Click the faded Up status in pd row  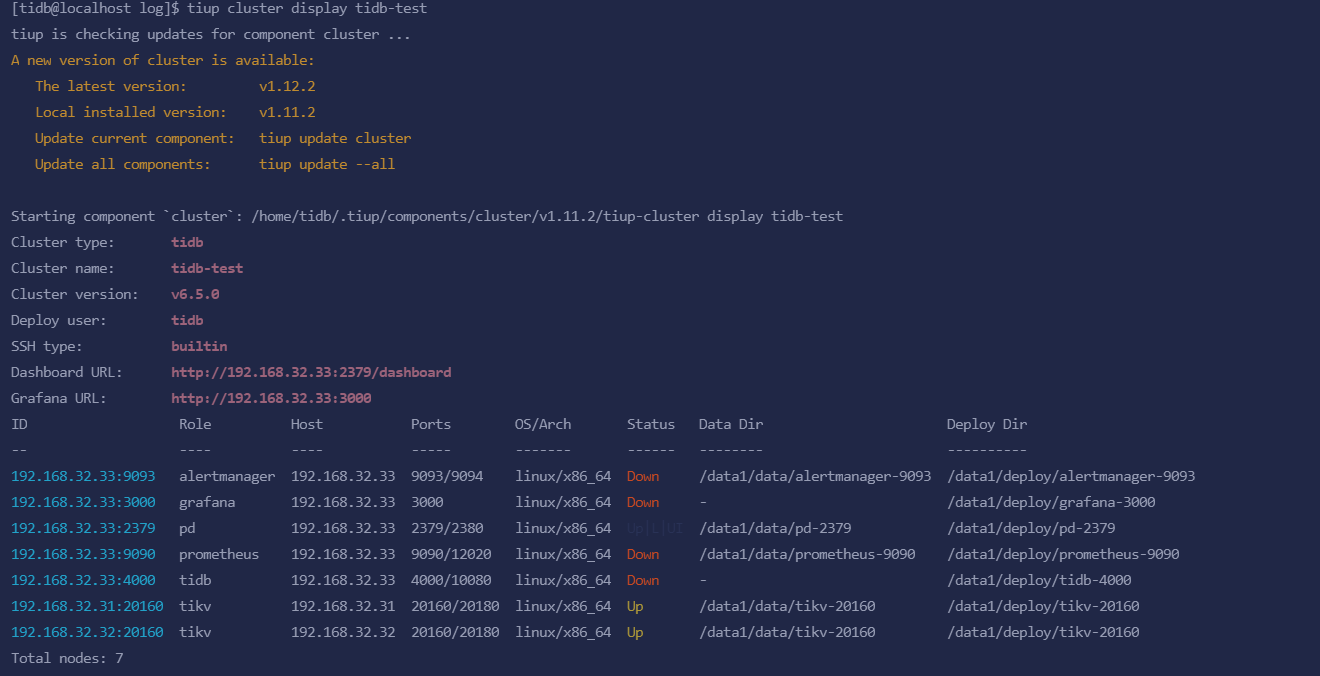pyautogui.click(x=655, y=528)
